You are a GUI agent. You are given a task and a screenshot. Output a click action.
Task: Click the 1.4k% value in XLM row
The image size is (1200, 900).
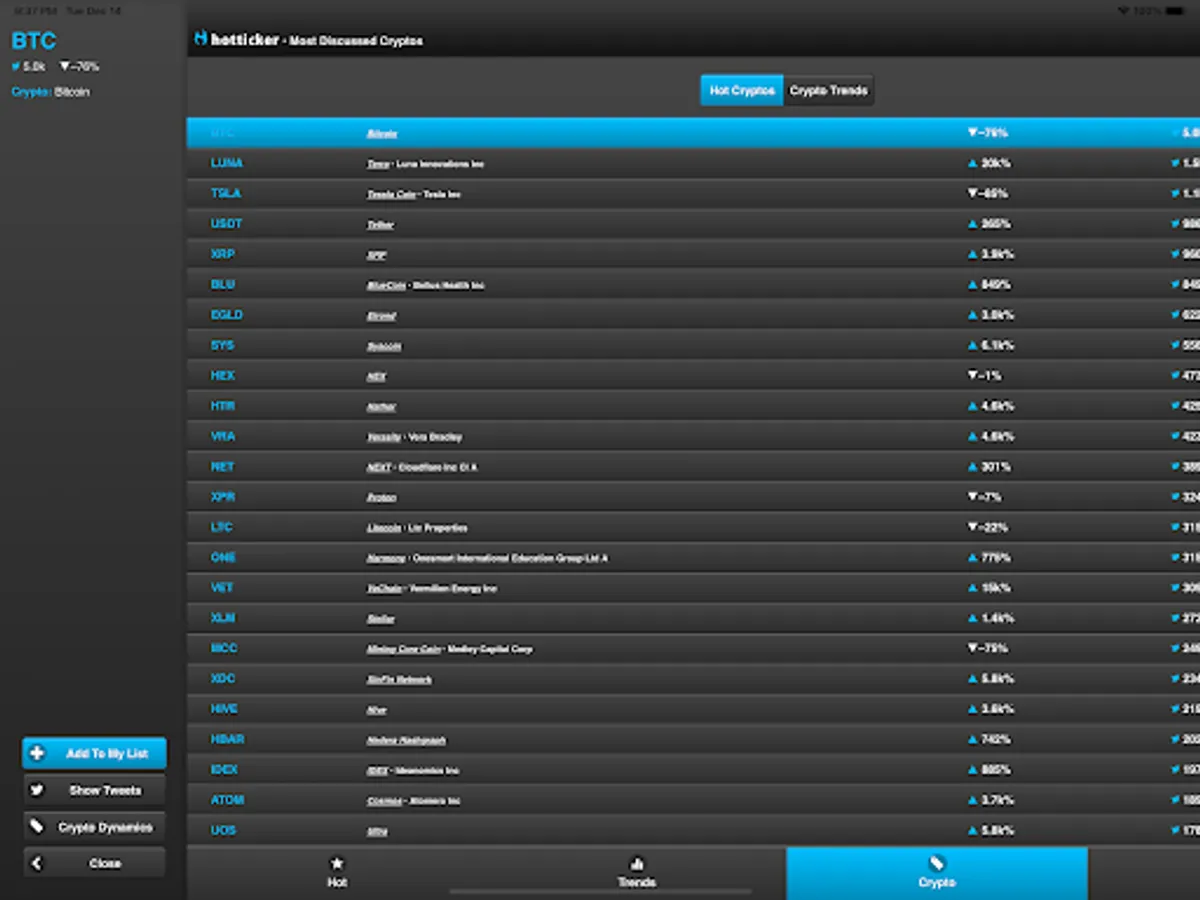[x=998, y=618]
